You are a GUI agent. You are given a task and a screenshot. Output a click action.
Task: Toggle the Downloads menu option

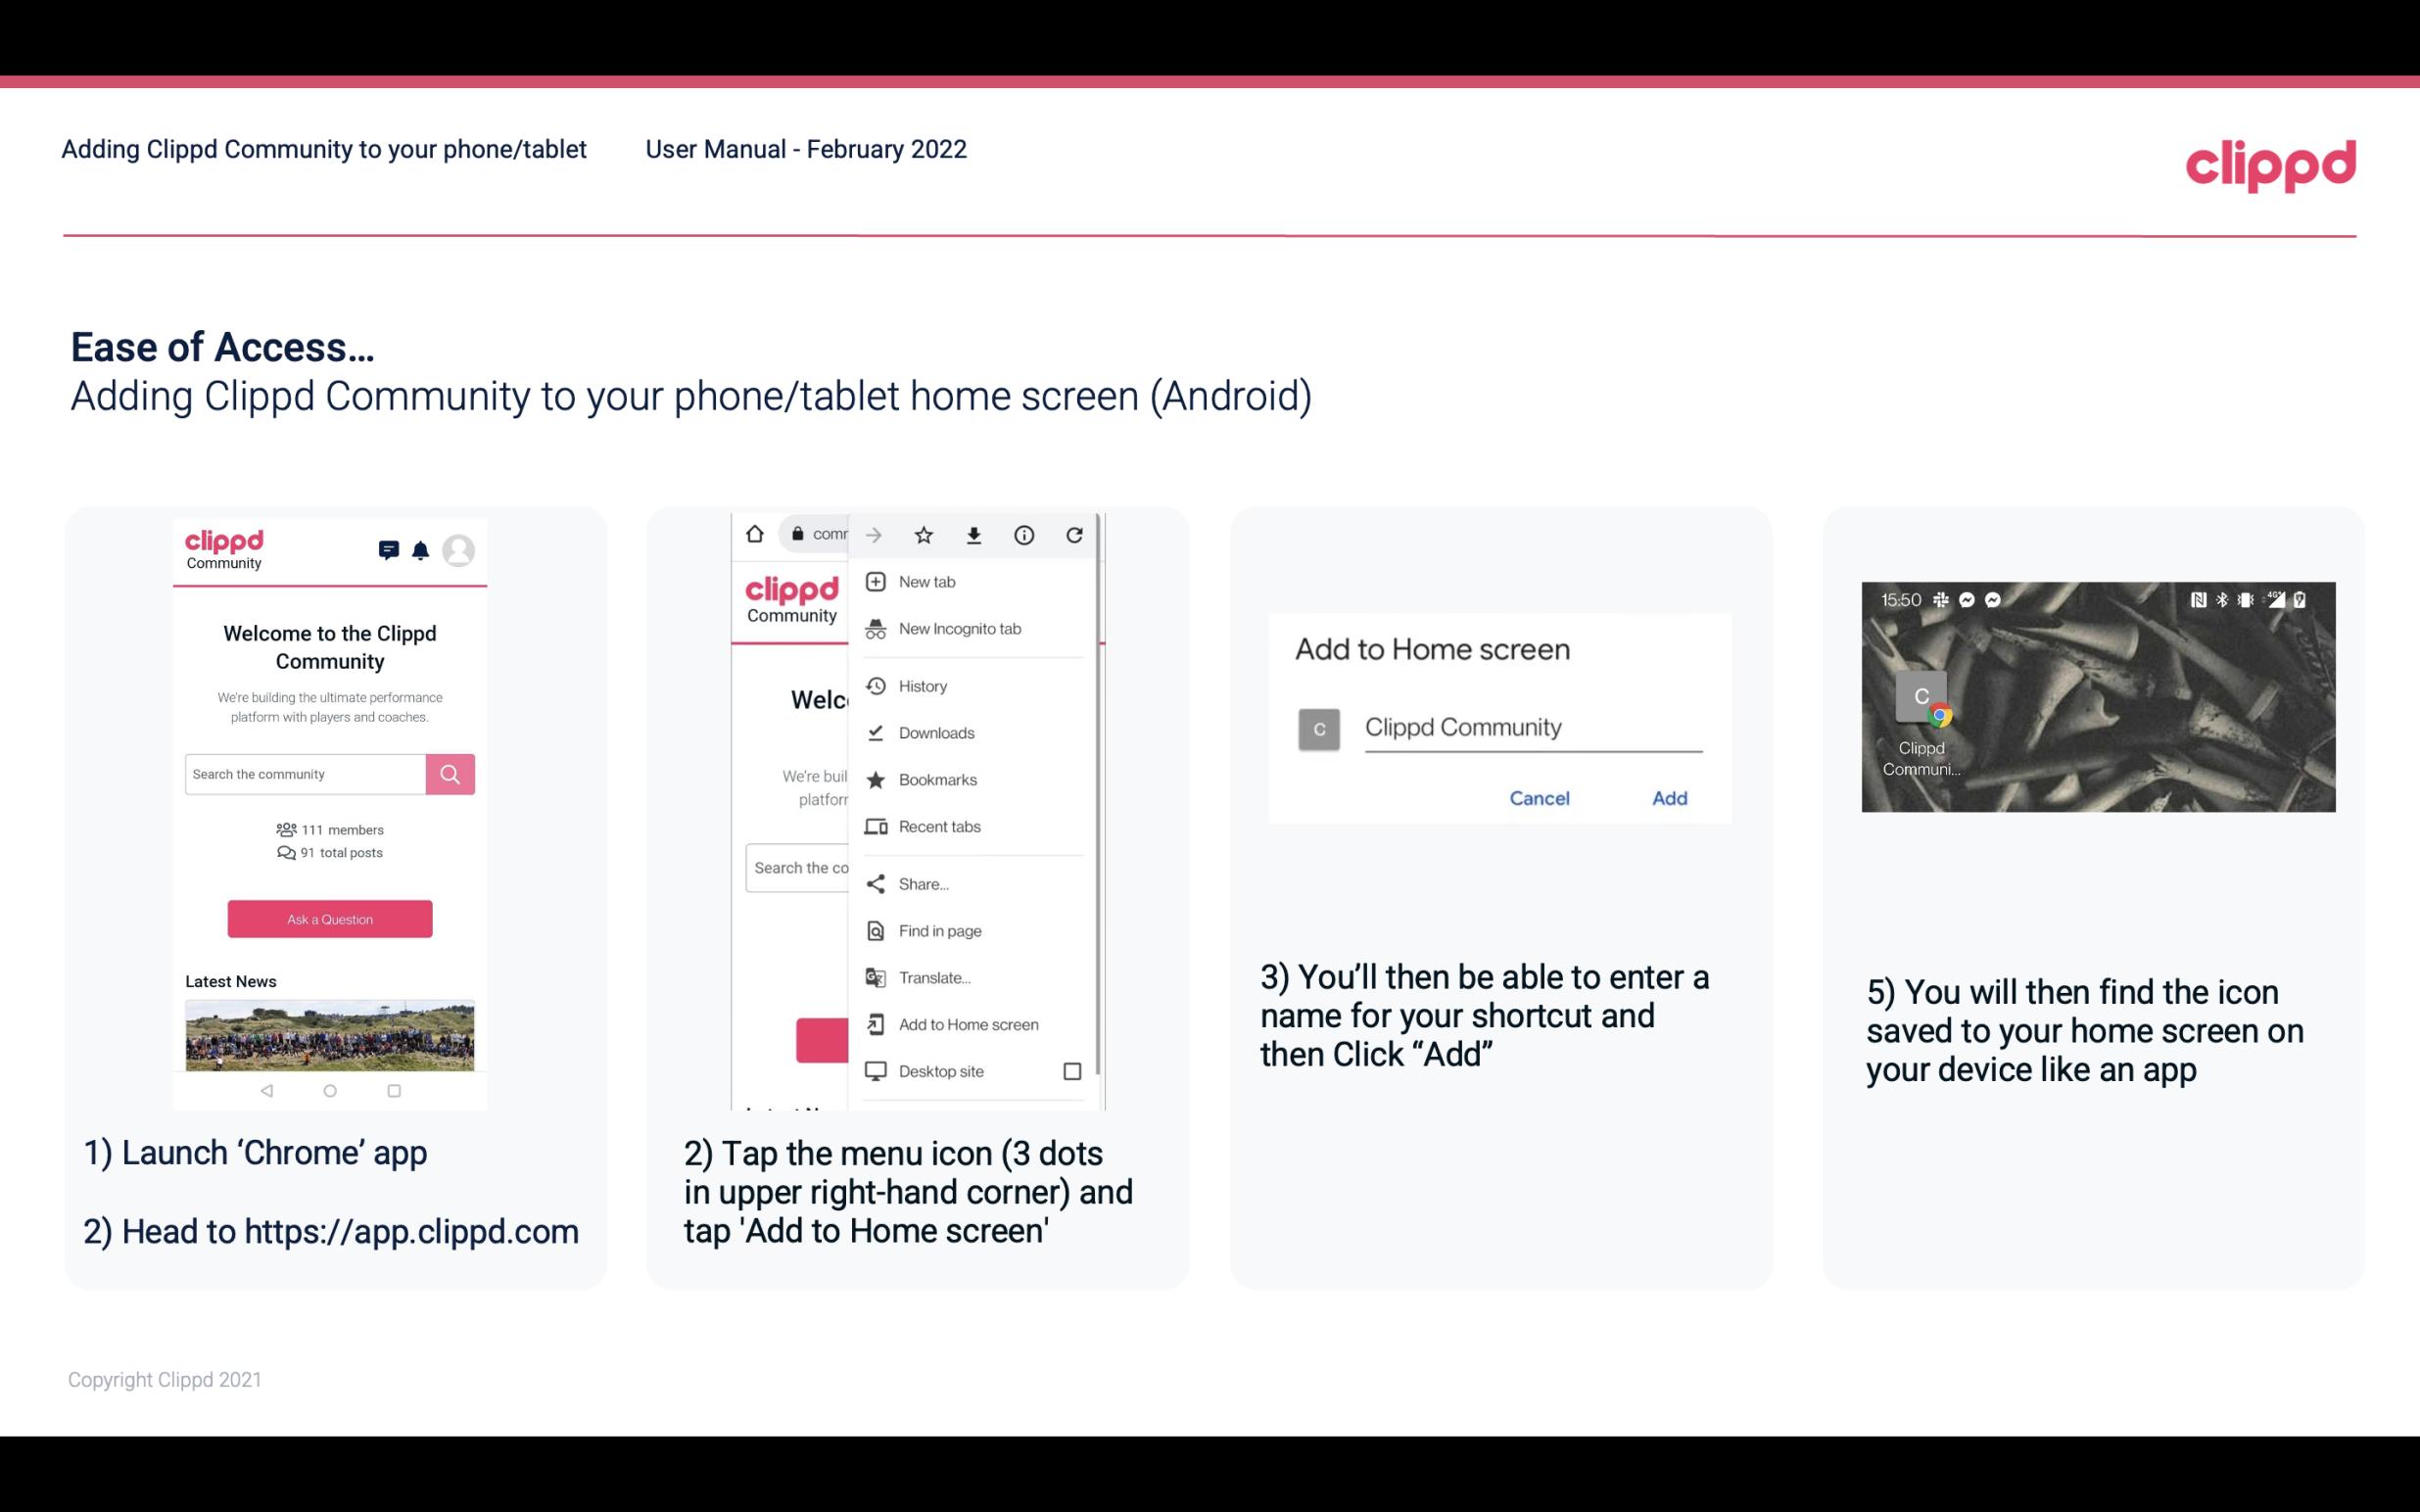pos(935,732)
